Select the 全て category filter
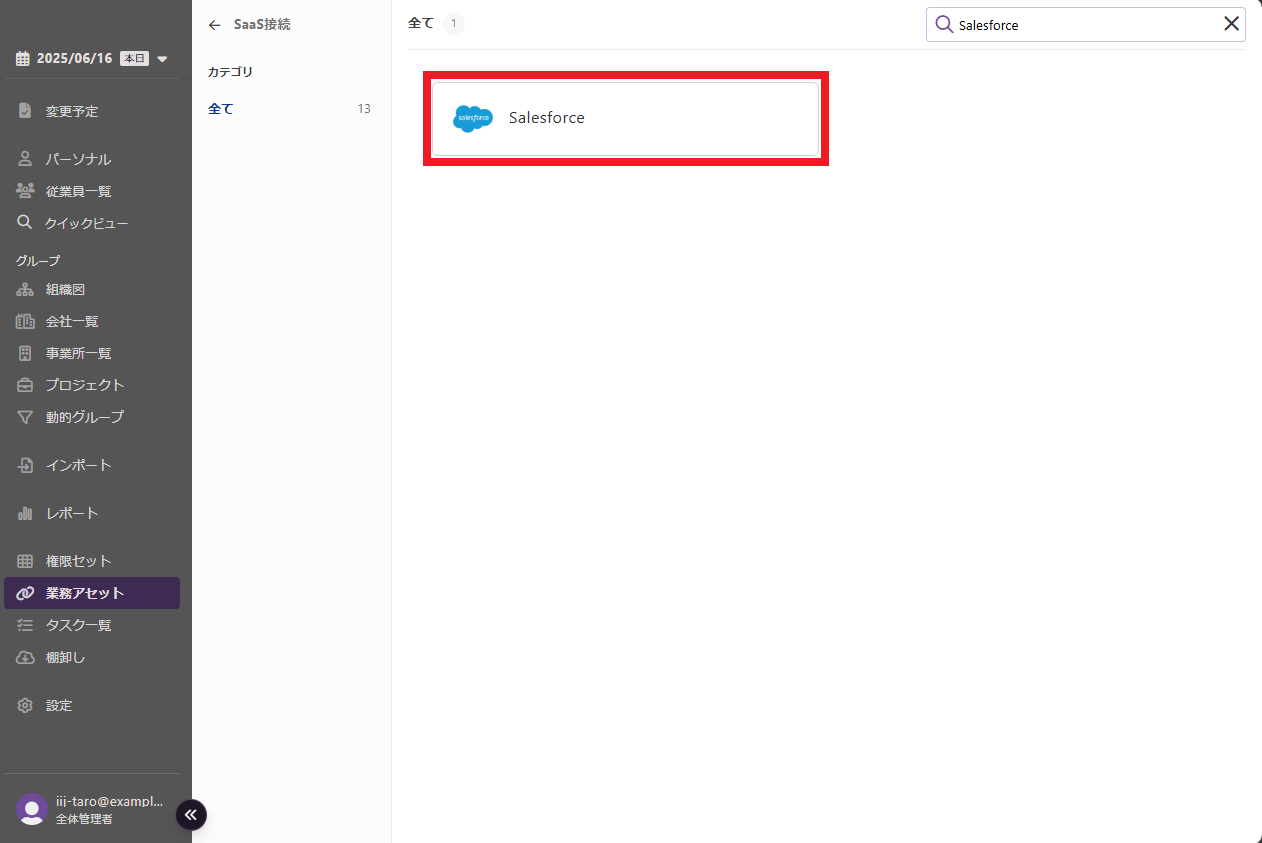The width and height of the screenshot is (1262, 843). click(221, 109)
